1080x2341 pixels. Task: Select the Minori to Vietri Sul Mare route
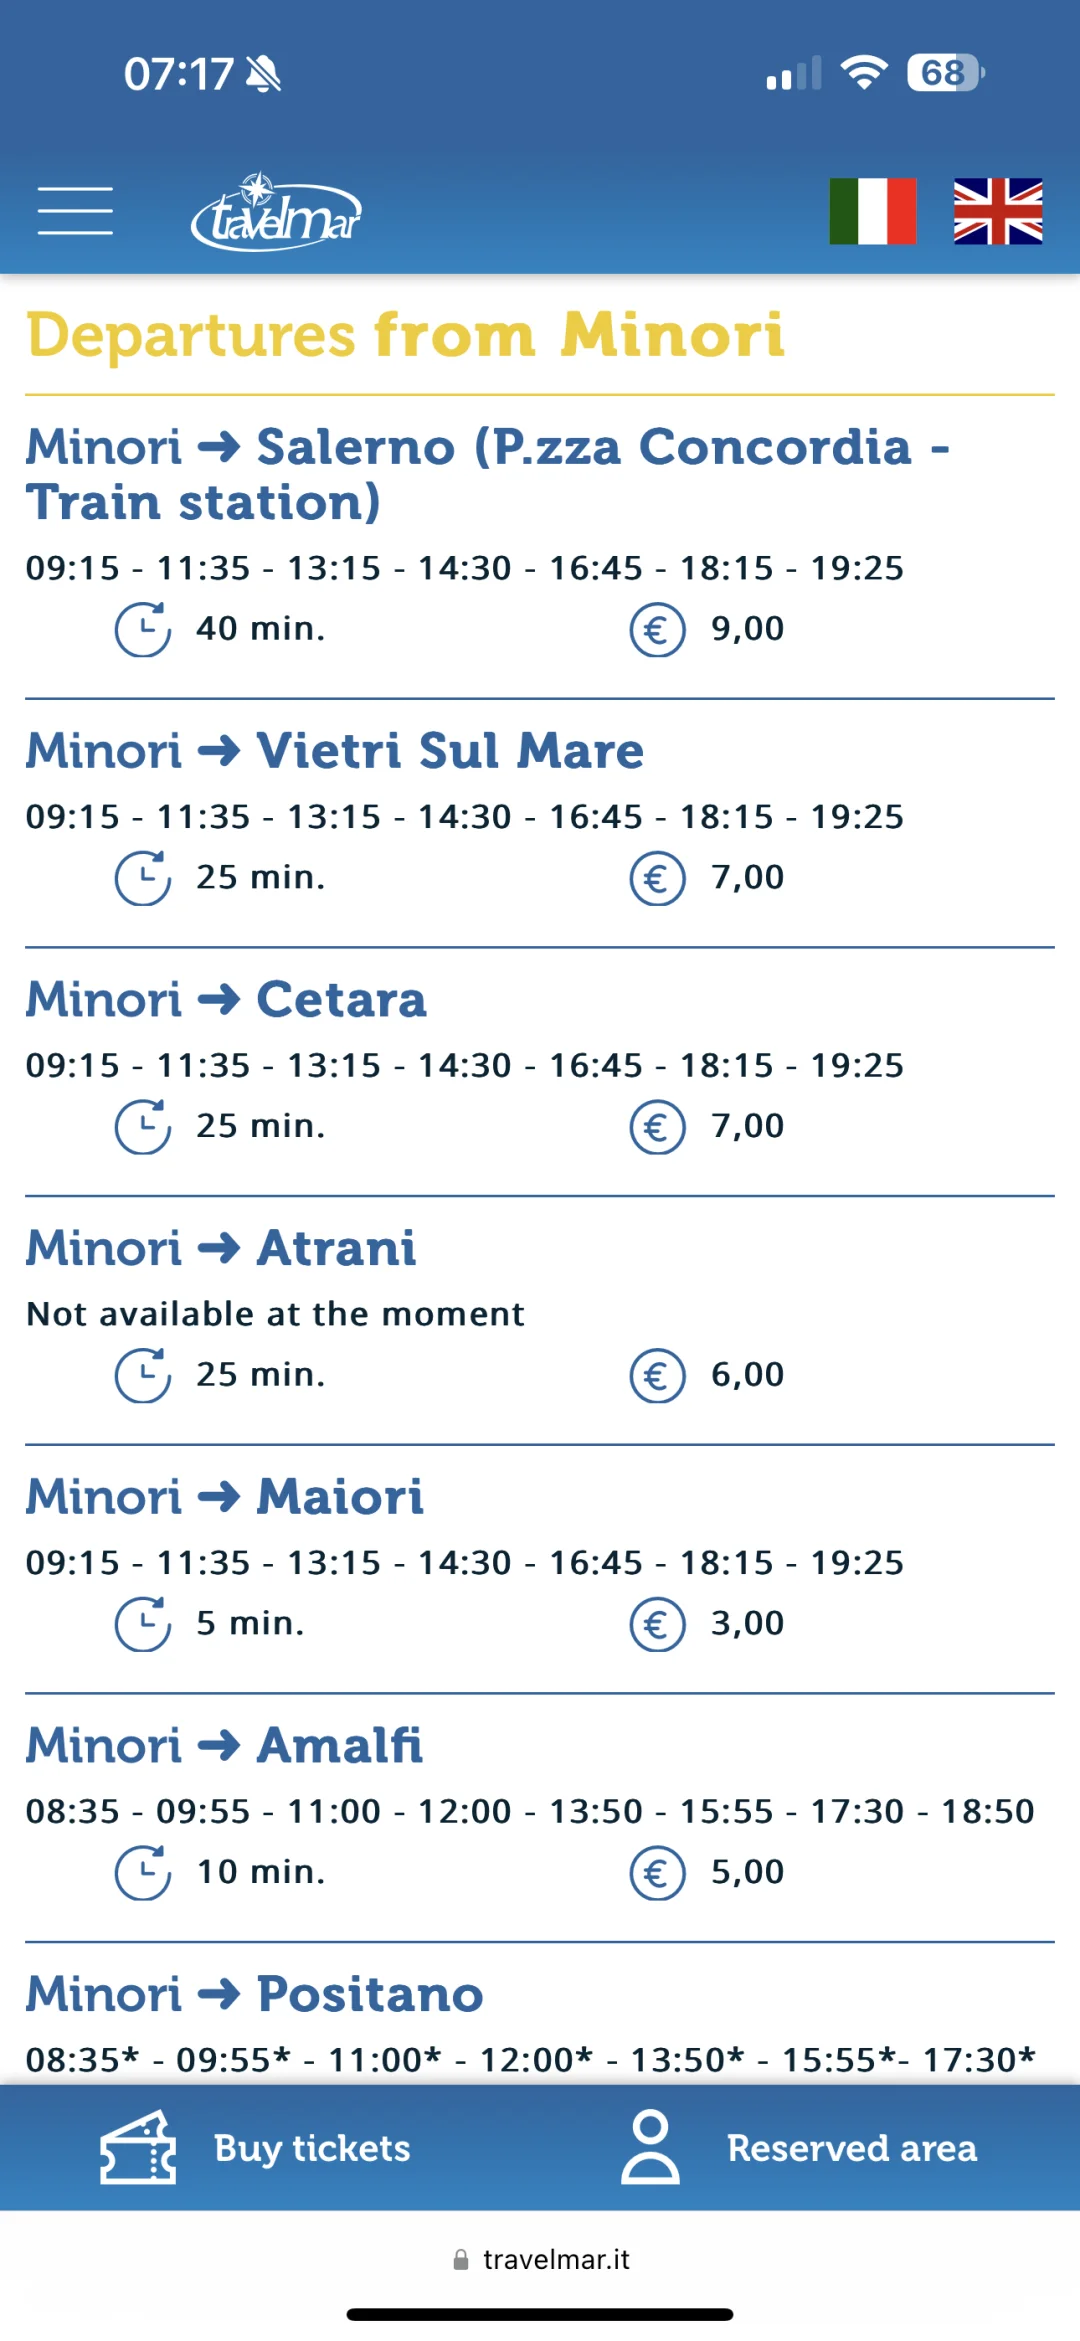(335, 751)
